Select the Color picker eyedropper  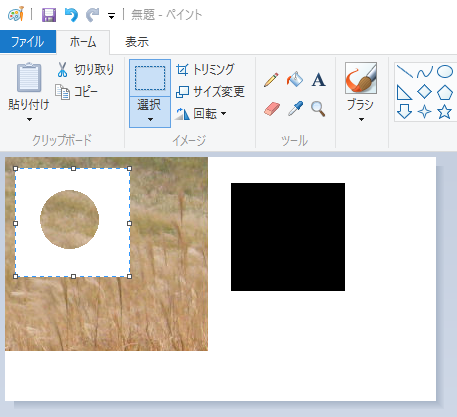[295, 109]
